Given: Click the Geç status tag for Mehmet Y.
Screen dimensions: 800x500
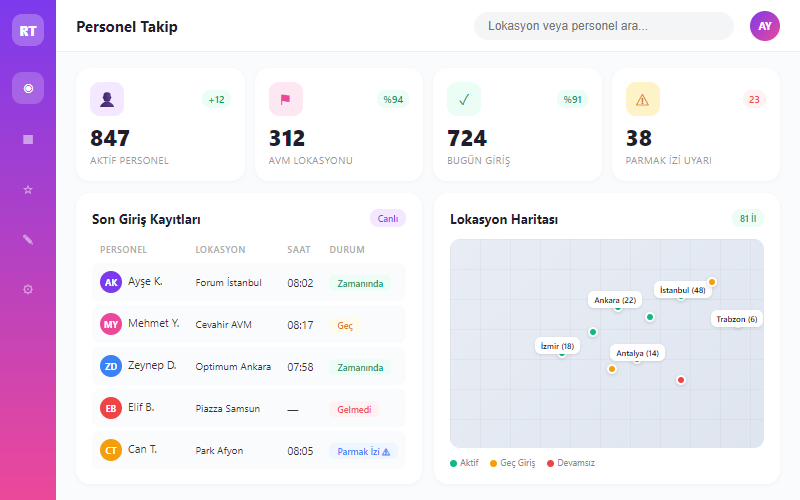Looking at the screenshot, I should 345,325.
